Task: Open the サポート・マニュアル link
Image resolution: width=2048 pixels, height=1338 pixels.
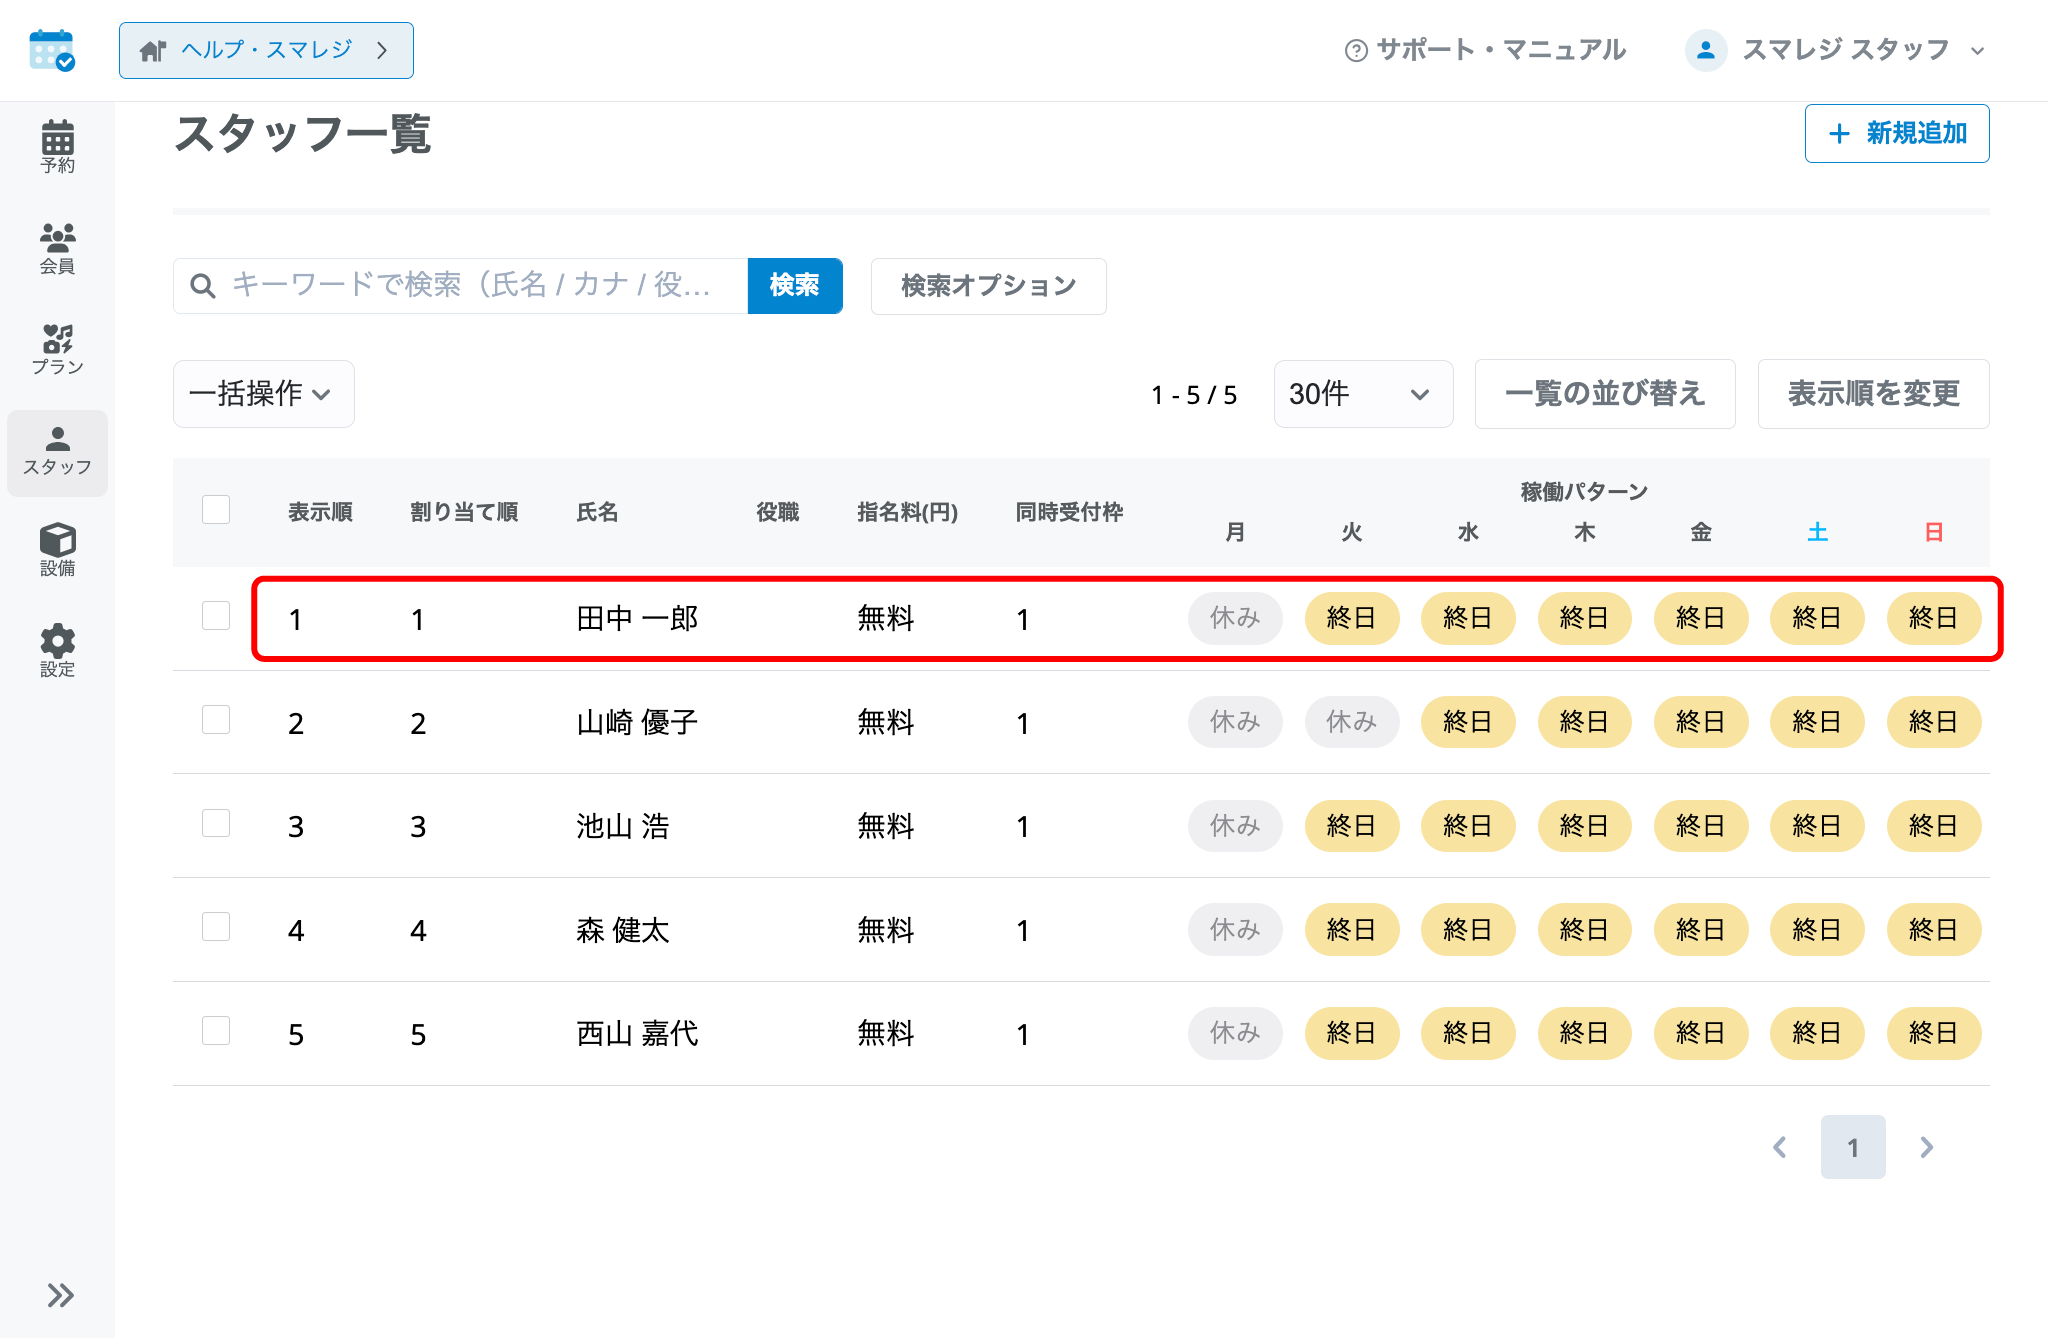Action: click(1486, 50)
